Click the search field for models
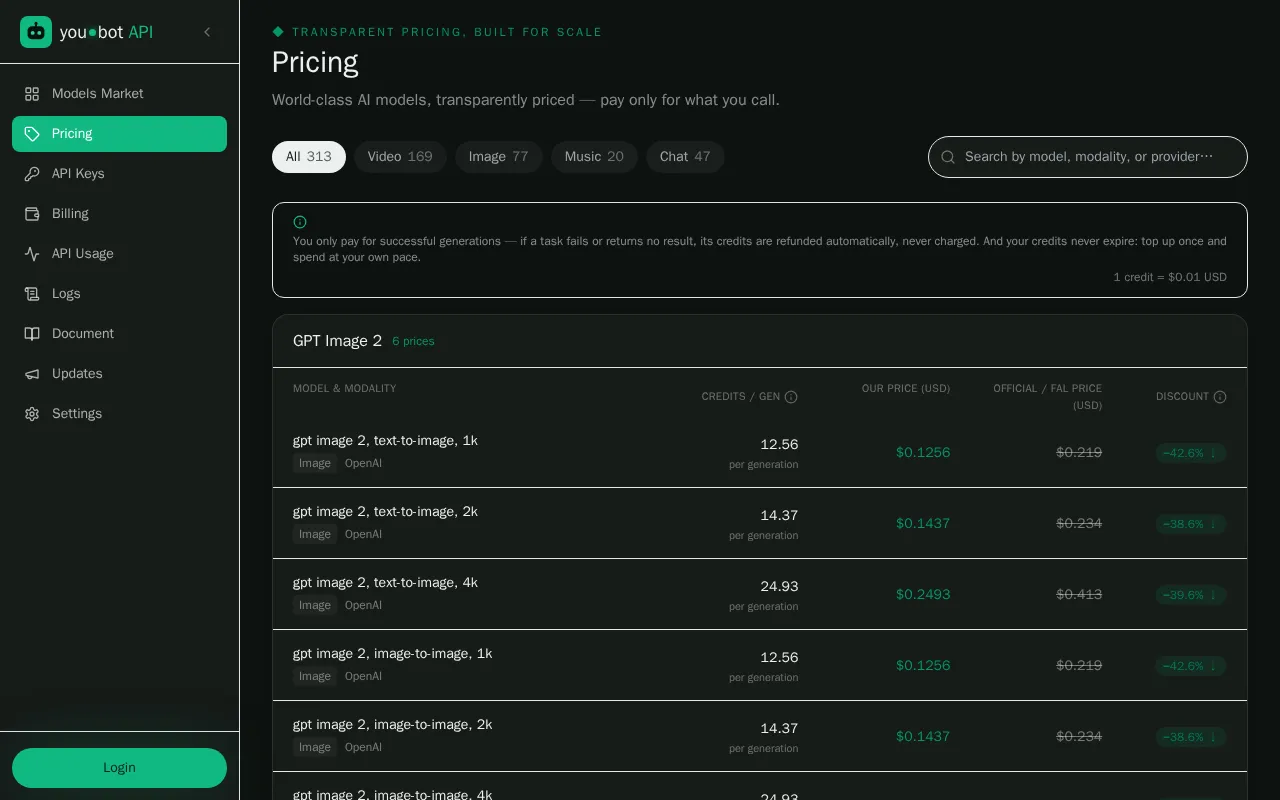This screenshot has height=800, width=1280. [1088, 157]
